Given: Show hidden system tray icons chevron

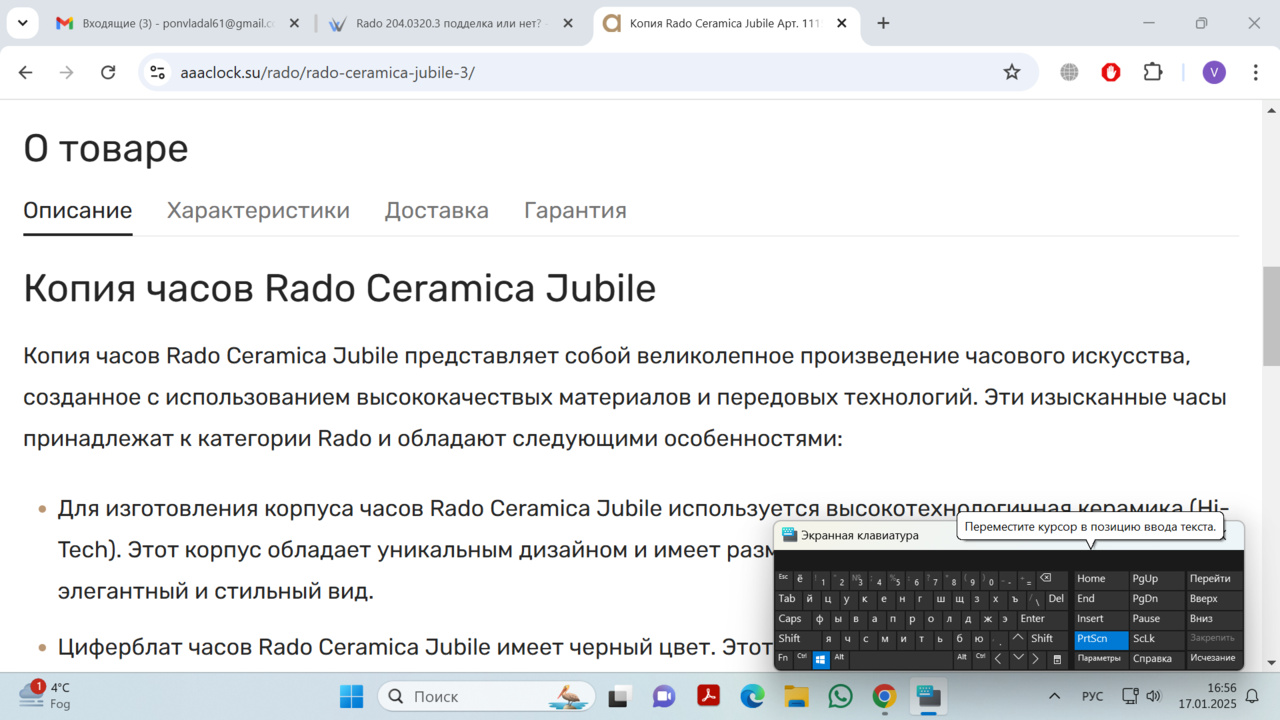Looking at the screenshot, I should point(1054,696).
